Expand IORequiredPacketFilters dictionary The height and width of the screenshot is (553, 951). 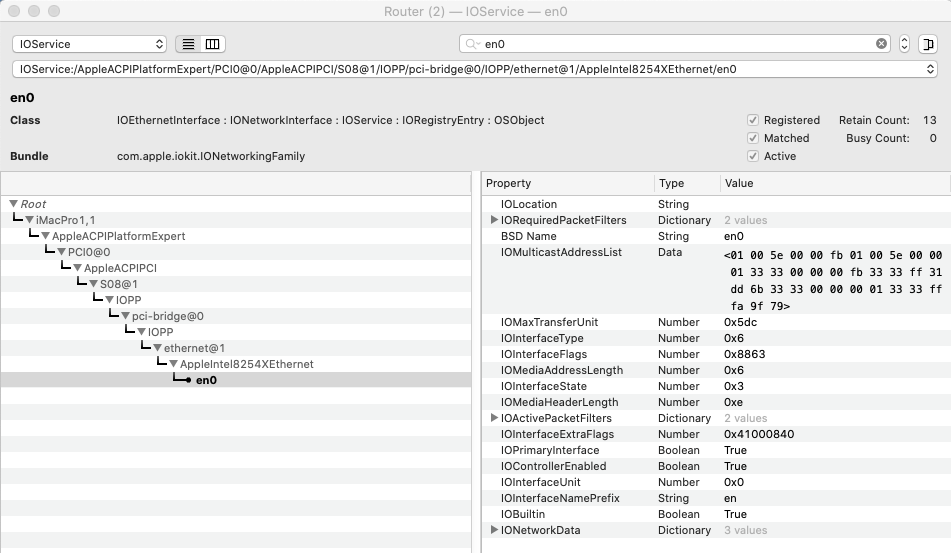click(494, 220)
